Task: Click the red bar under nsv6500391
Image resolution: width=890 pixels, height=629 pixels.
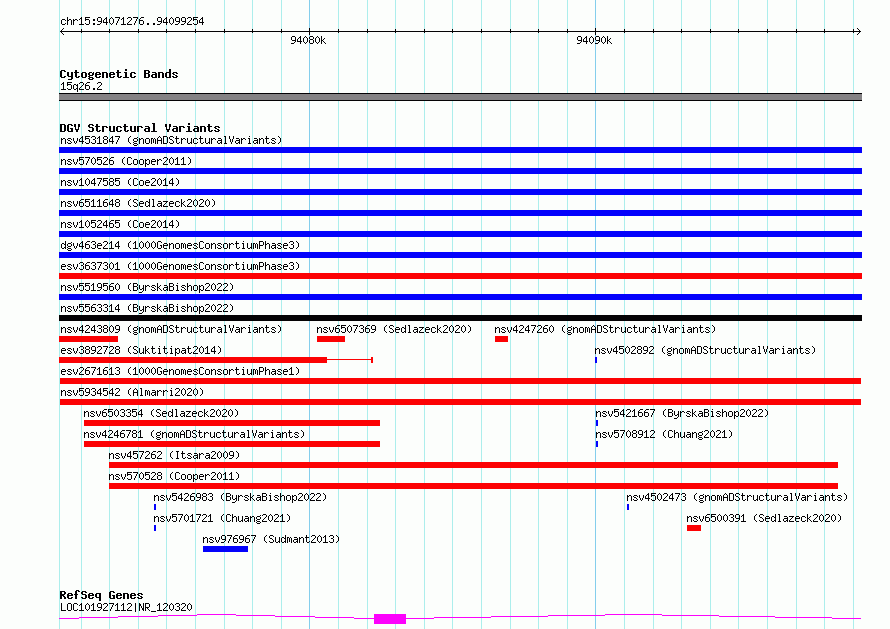Action: tap(694, 528)
